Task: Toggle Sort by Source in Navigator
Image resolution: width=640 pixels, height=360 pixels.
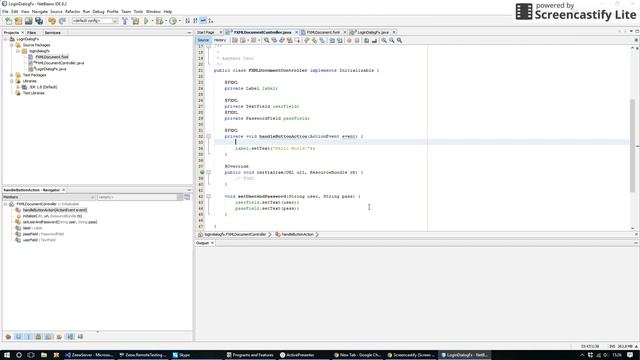Action: [80, 337]
